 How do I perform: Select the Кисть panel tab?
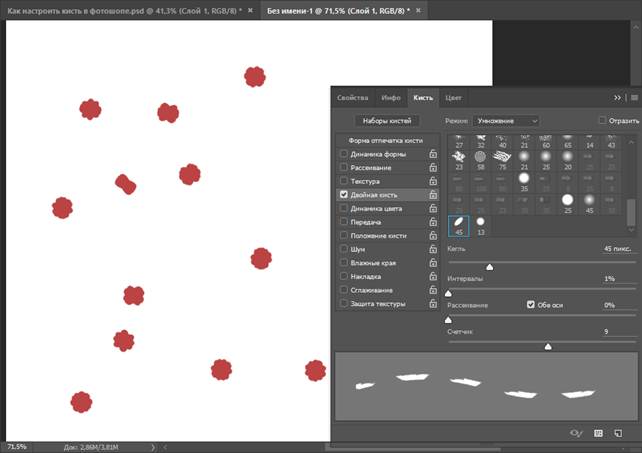(x=423, y=98)
